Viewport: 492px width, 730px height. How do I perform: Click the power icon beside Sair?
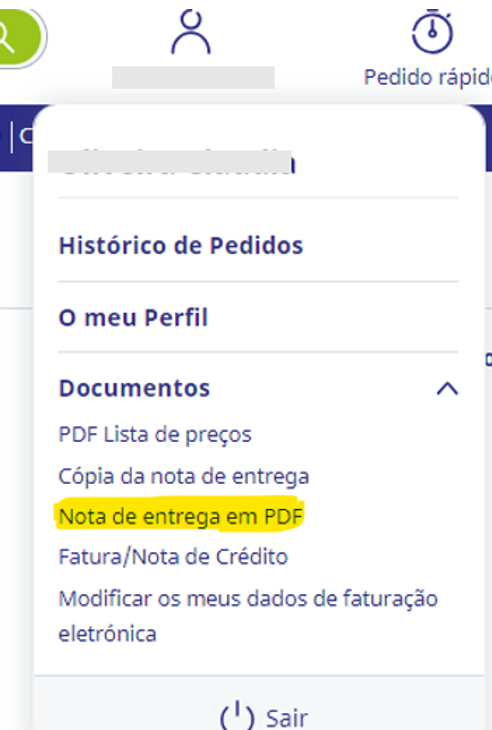click(237, 716)
